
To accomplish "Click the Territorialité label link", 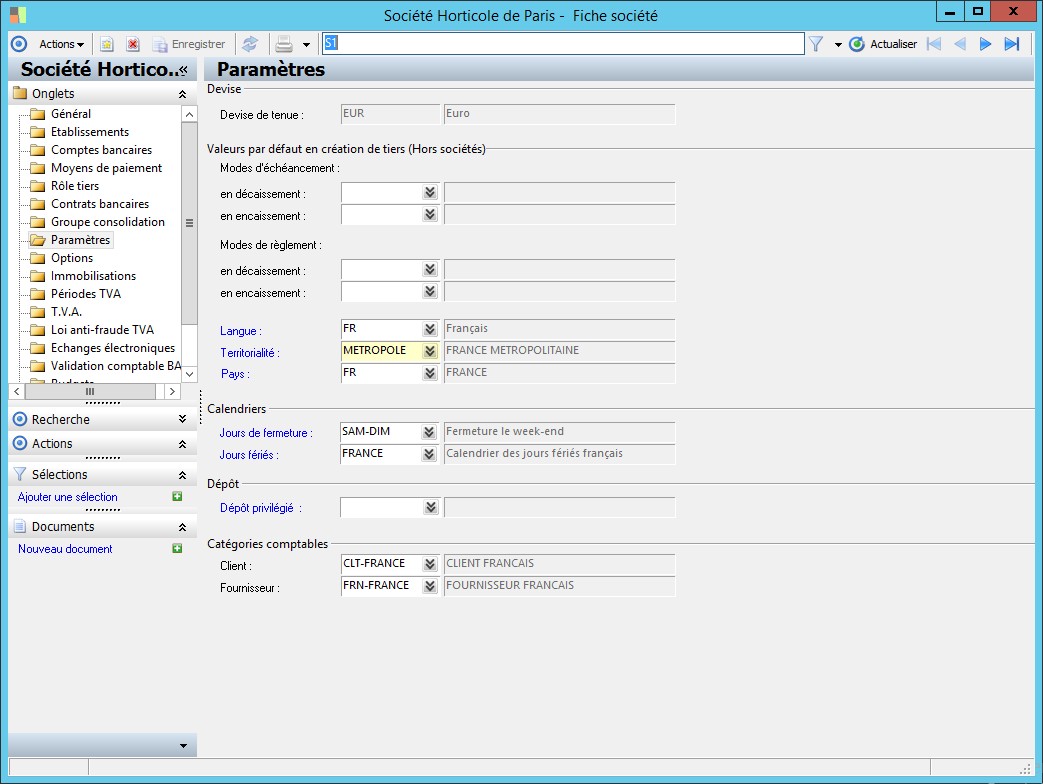I will click(x=249, y=353).
